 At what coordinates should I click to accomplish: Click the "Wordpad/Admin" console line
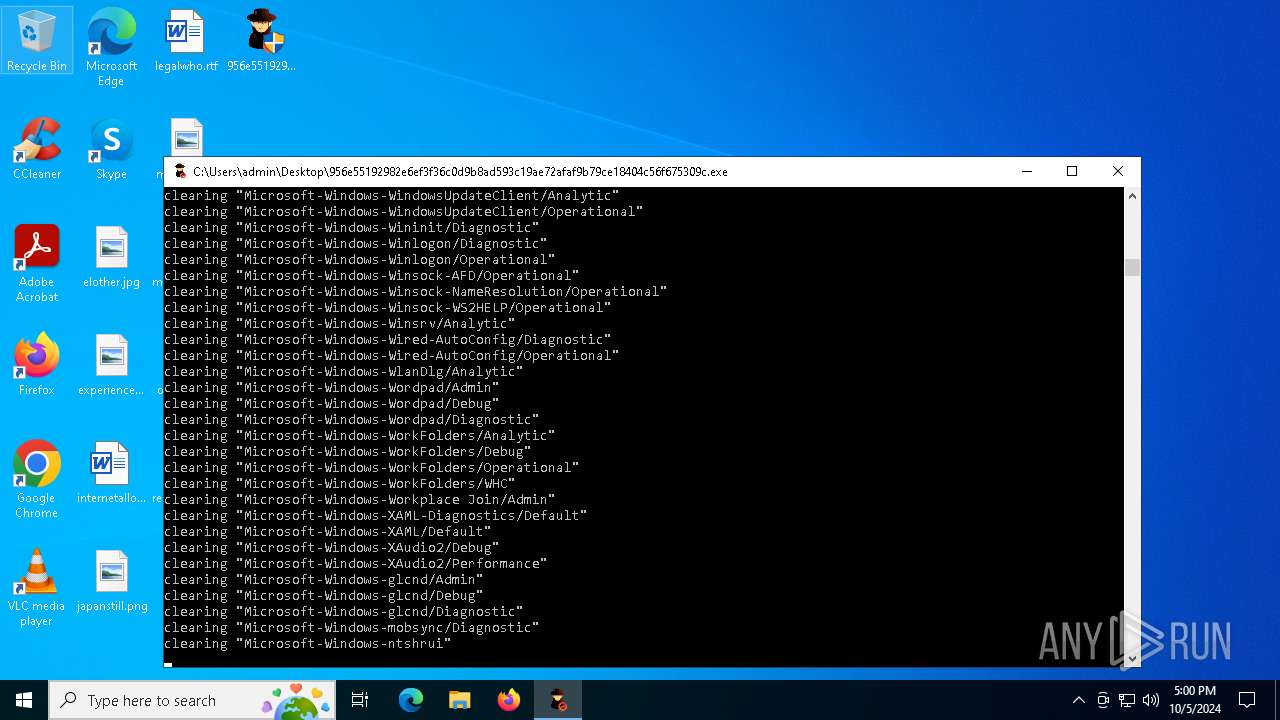[x=331, y=388]
